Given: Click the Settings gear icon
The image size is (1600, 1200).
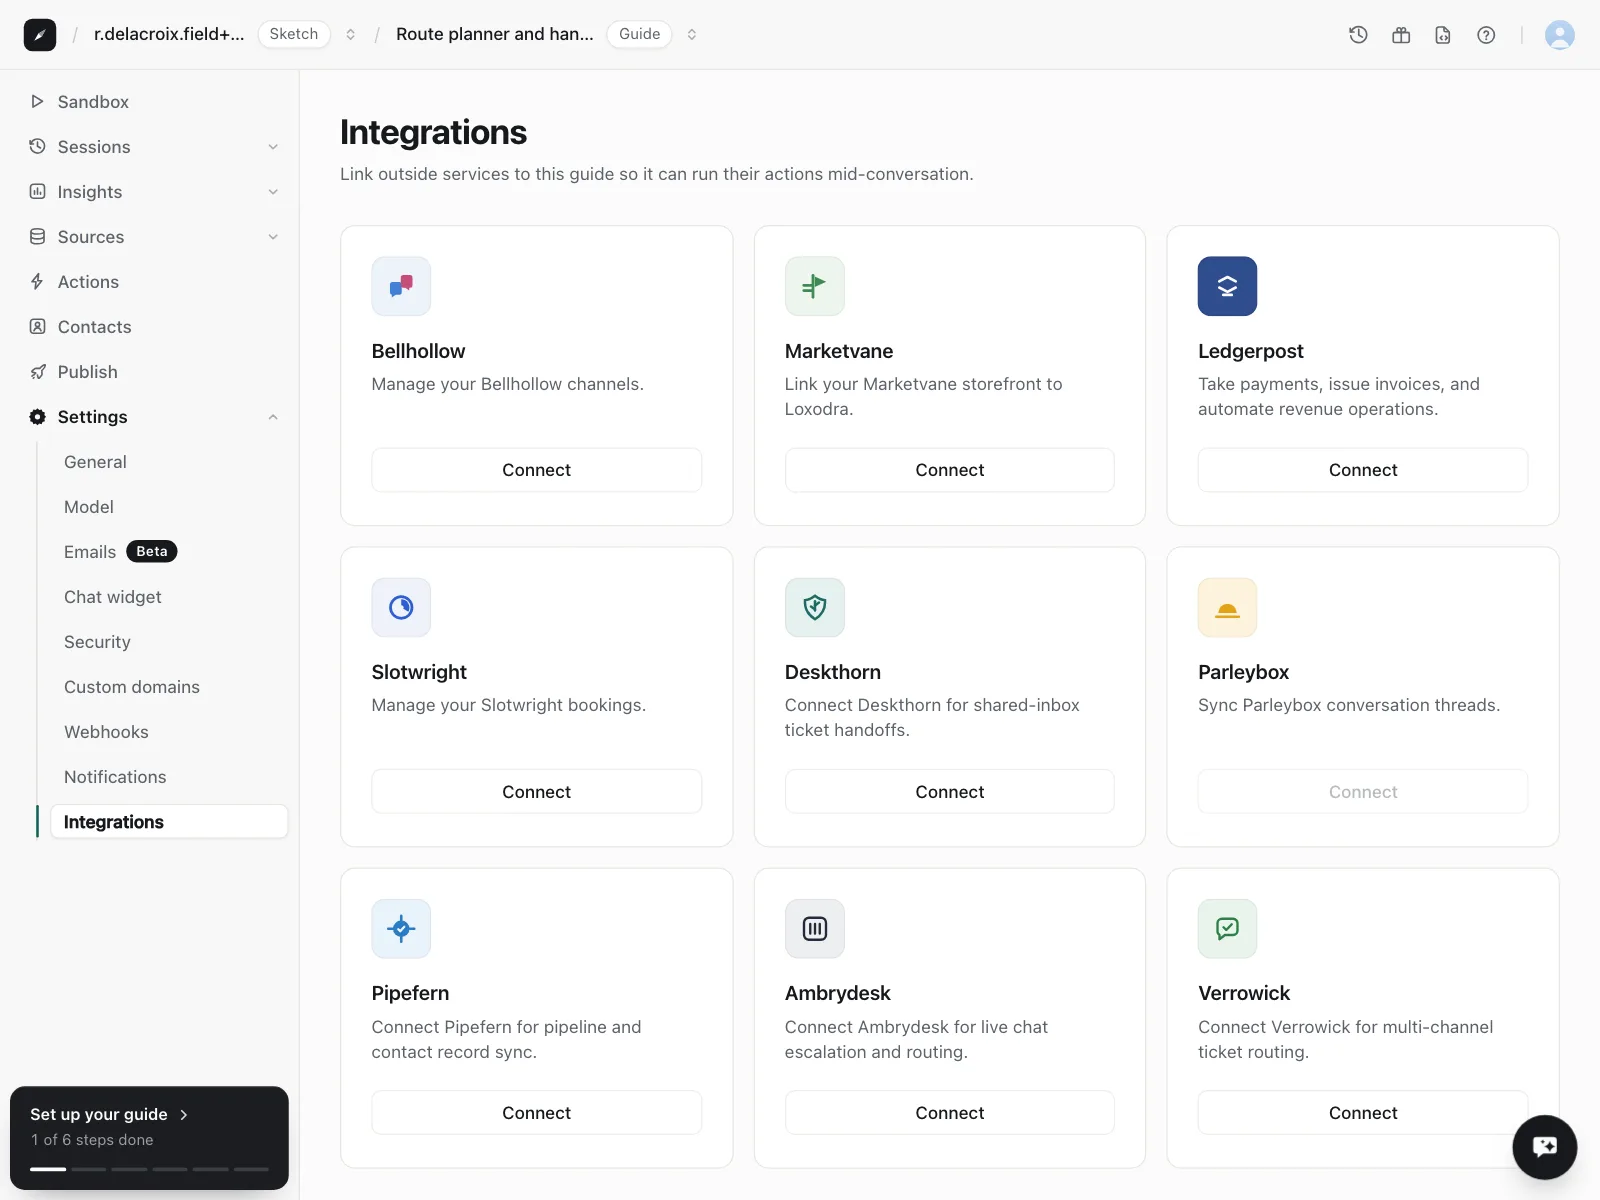Looking at the screenshot, I should click(37, 416).
